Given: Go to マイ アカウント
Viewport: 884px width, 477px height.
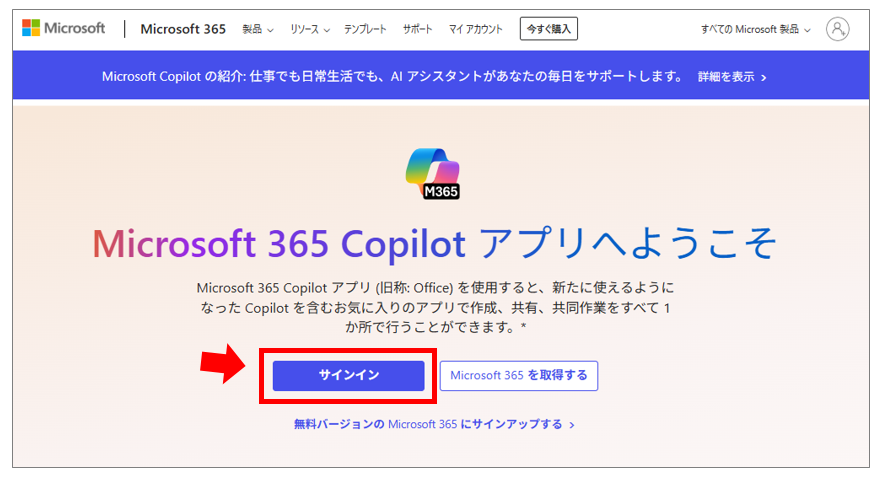Looking at the screenshot, I should click(x=475, y=29).
